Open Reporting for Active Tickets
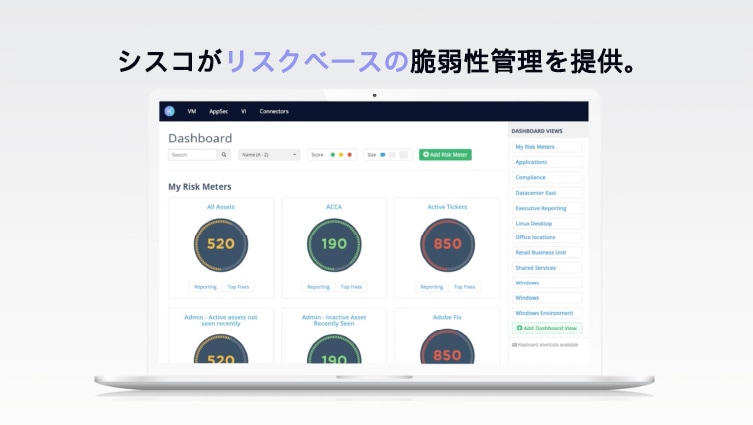The width and height of the screenshot is (753, 425). (x=432, y=287)
